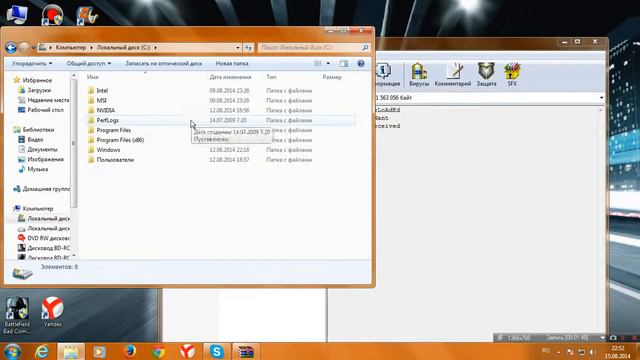The image size is (640, 360).
Task: Open the Общий доступ dropdown
Action: click(x=89, y=63)
